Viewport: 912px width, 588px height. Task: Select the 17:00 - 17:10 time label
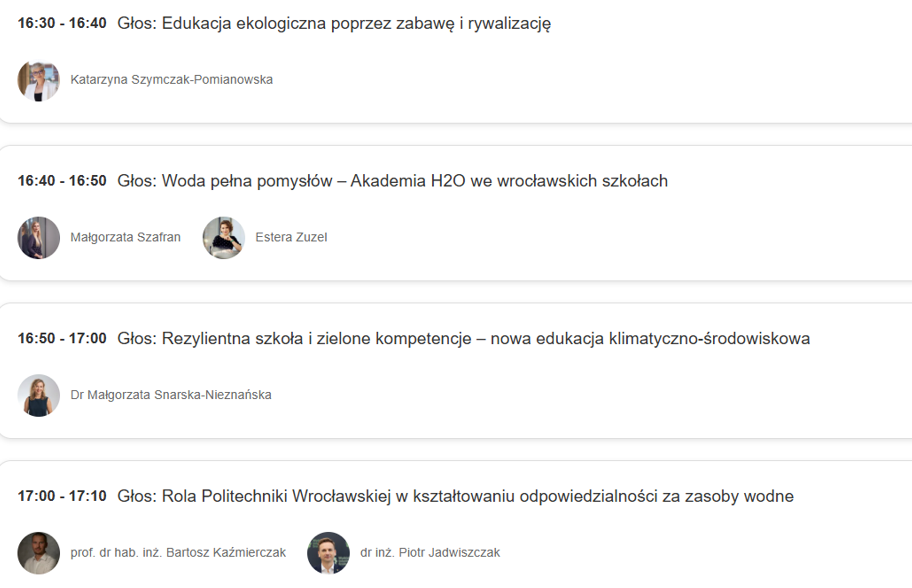[x=62, y=496]
